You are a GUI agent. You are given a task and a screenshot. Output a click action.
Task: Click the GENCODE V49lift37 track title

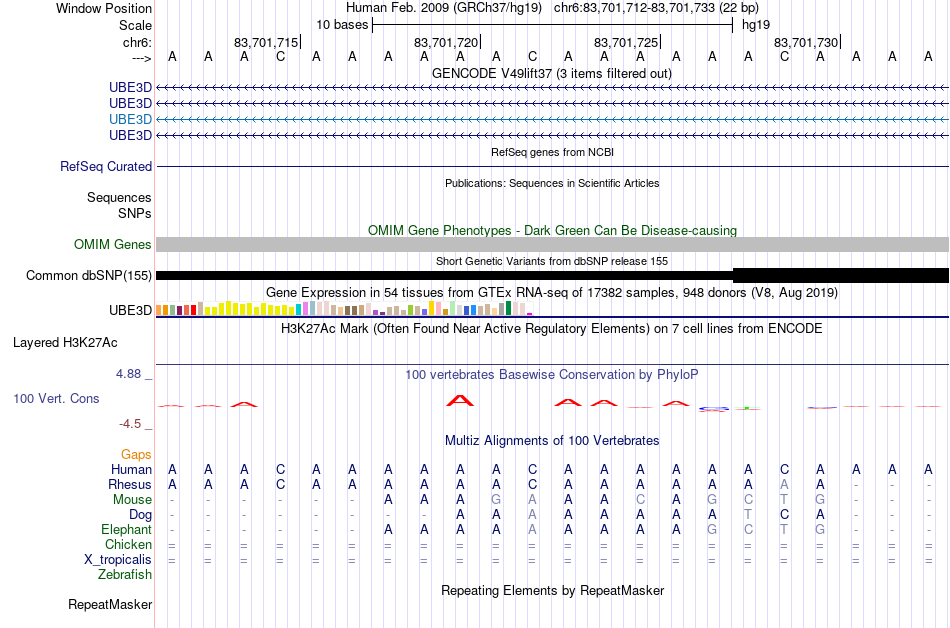(552, 74)
